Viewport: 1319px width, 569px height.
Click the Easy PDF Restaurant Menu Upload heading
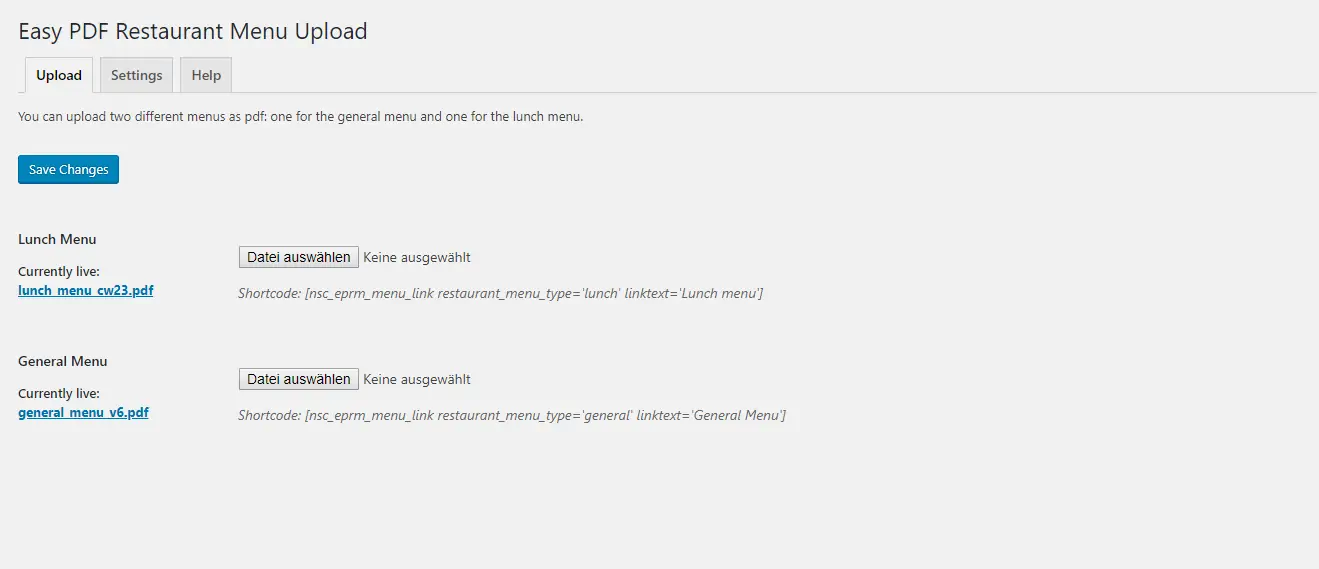(x=193, y=31)
